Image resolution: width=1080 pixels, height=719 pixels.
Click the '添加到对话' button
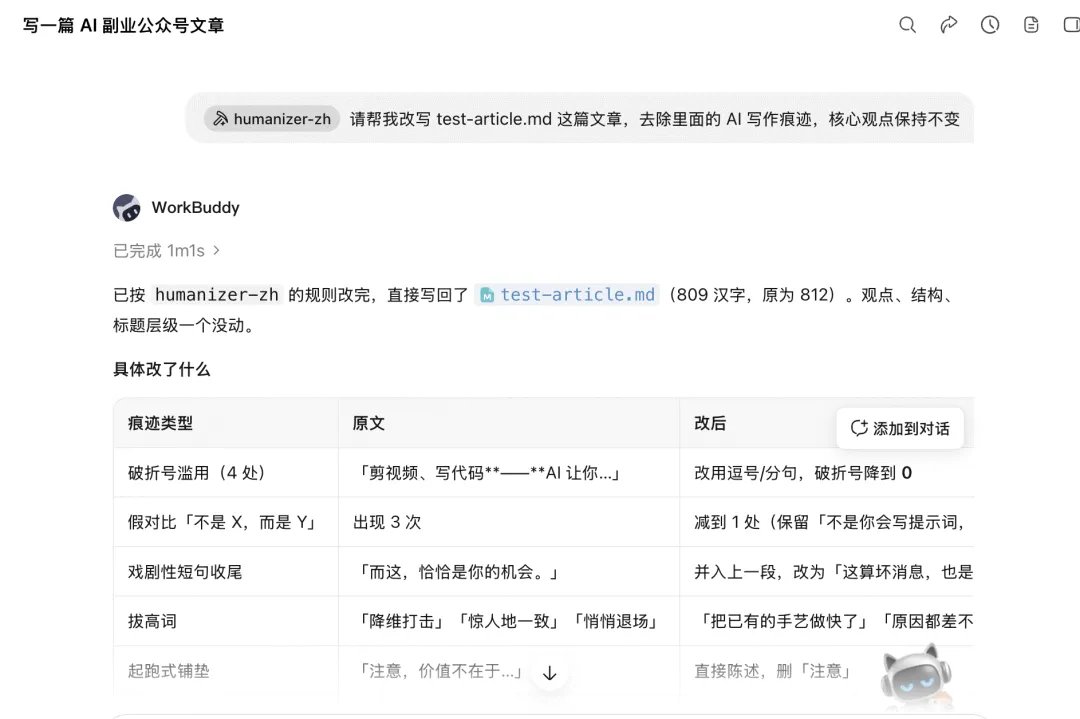coord(900,428)
